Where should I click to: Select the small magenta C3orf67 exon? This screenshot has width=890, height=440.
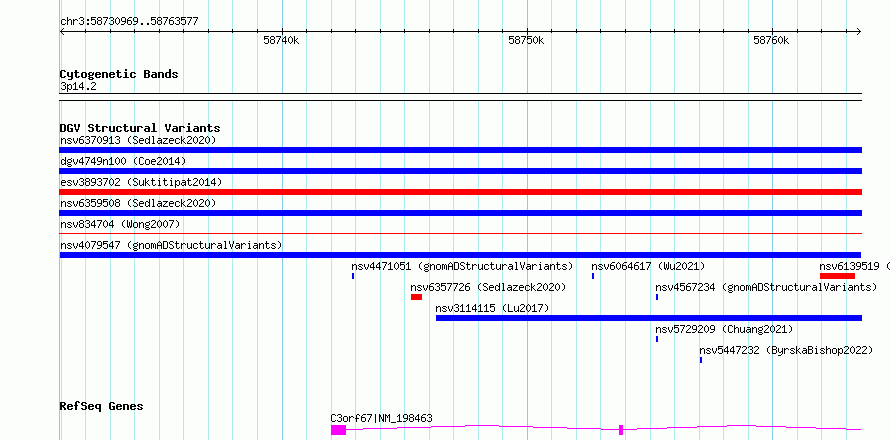pos(621,430)
